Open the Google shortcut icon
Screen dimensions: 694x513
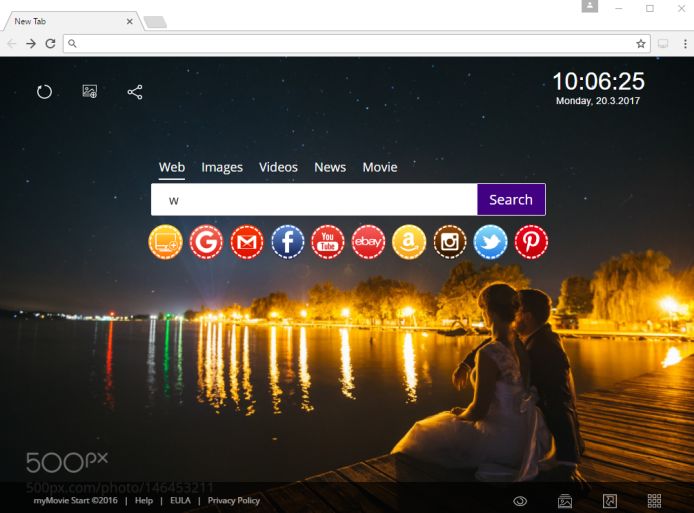tap(206, 242)
